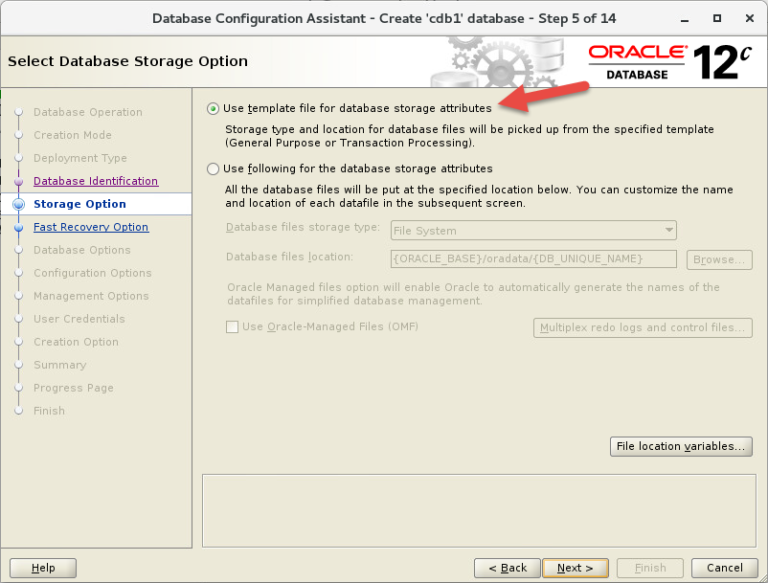Click the Help button
The height and width of the screenshot is (583, 768).
click(43, 568)
